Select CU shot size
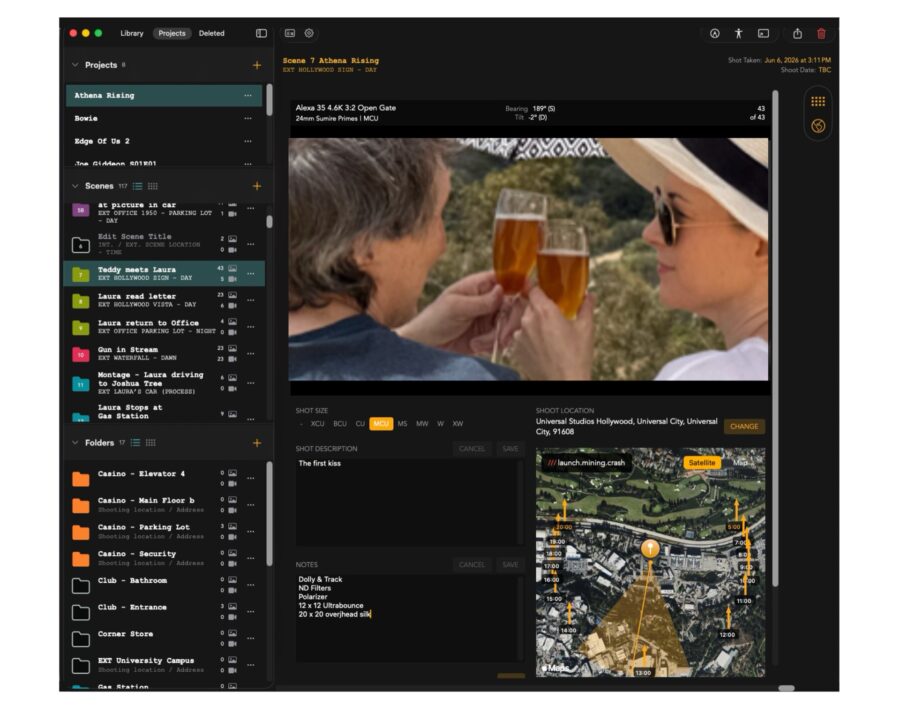 [360, 424]
